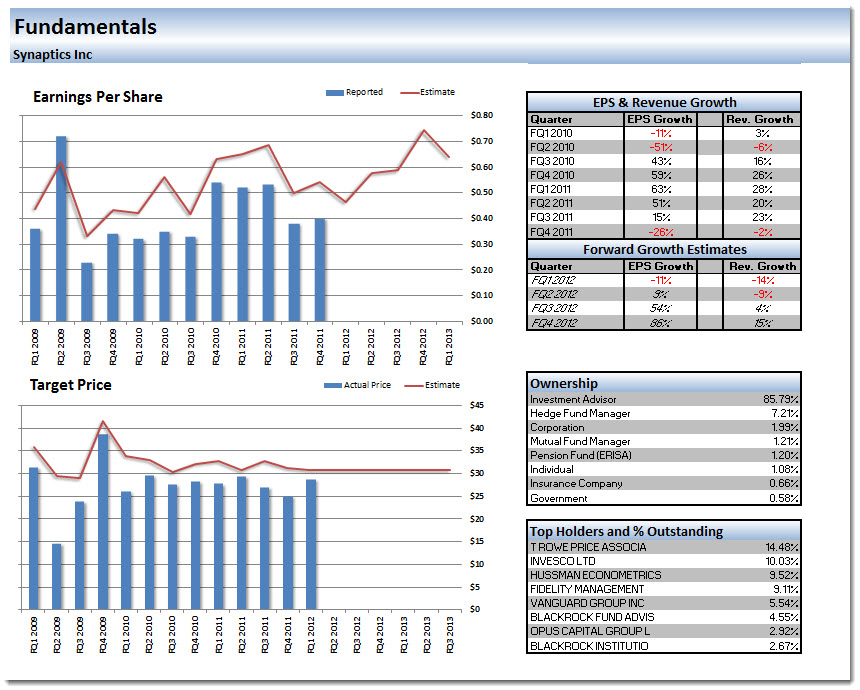The width and height of the screenshot is (860, 690).
Task: Select HUSSMAN ECONOMETRICS holder row
Action: click(664, 575)
